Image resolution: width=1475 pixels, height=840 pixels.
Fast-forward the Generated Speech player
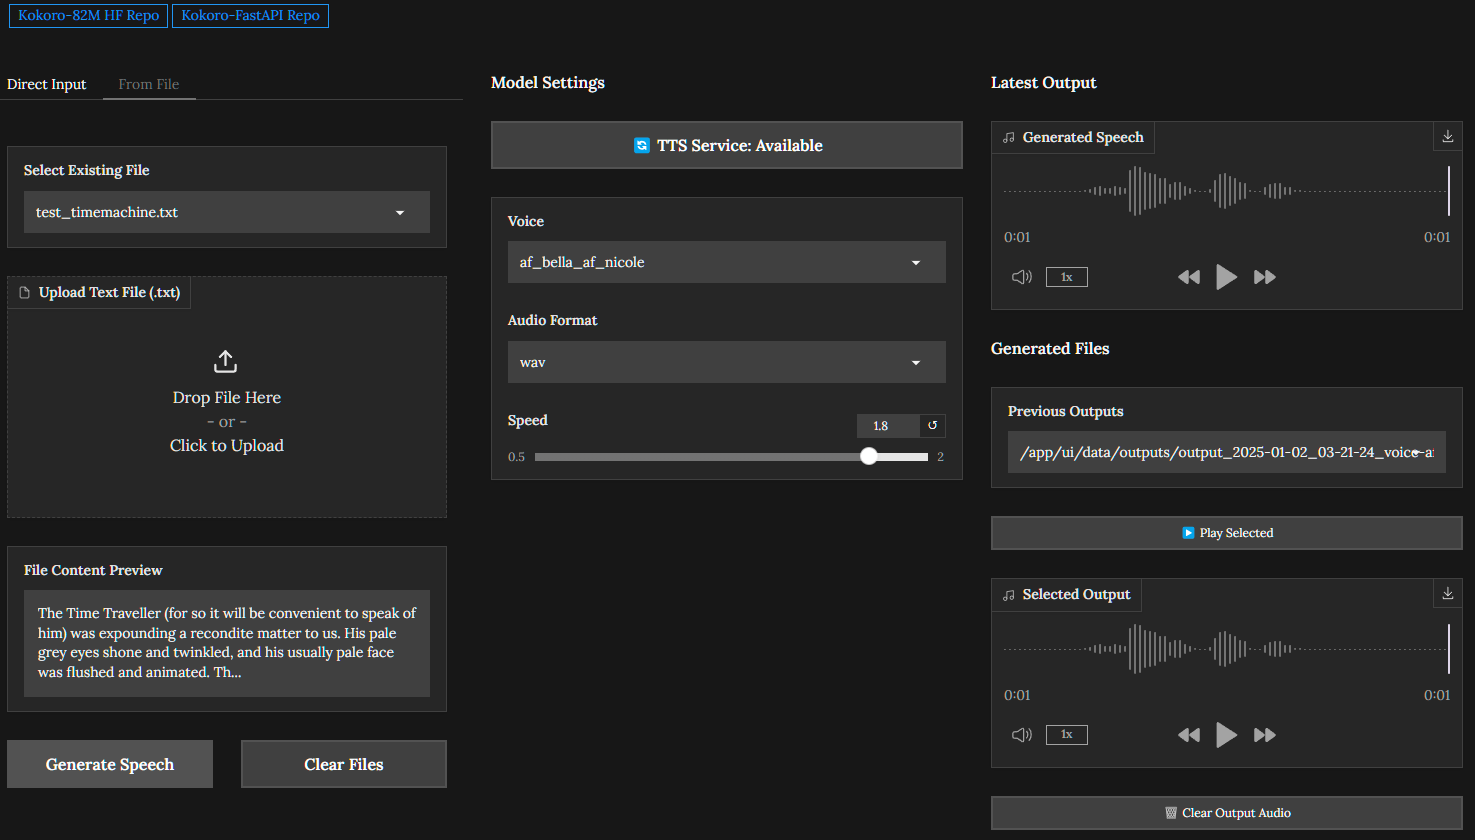1265,277
